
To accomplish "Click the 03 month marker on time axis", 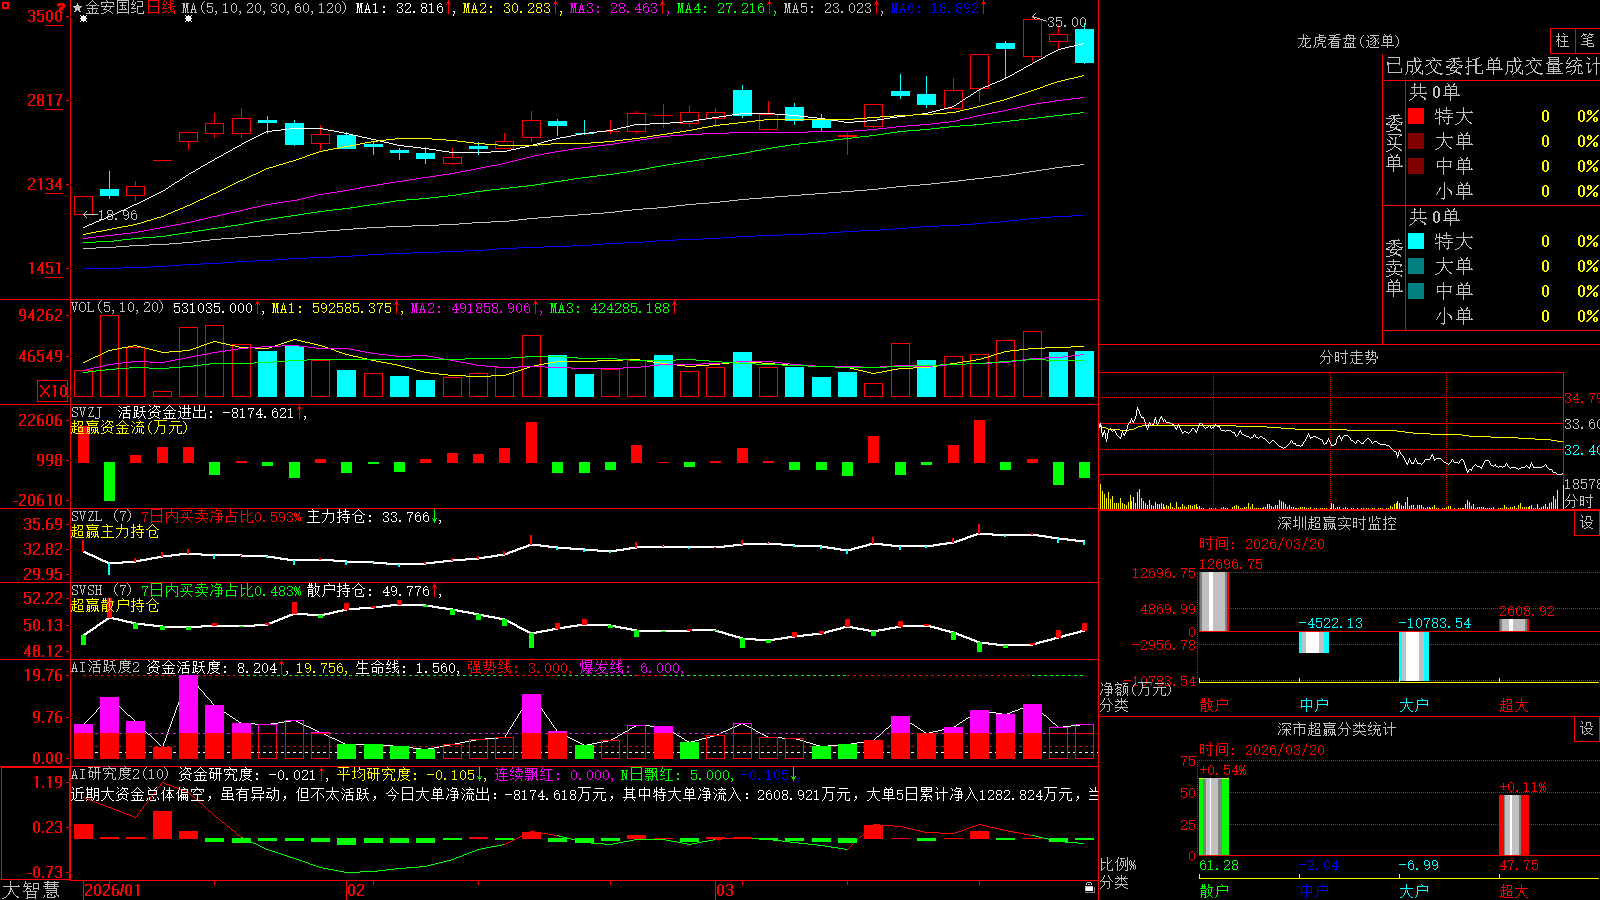I will tap(725, 890).
